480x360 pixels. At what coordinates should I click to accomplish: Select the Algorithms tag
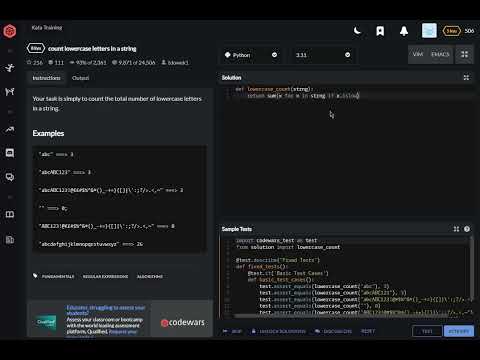pos(150,276)
